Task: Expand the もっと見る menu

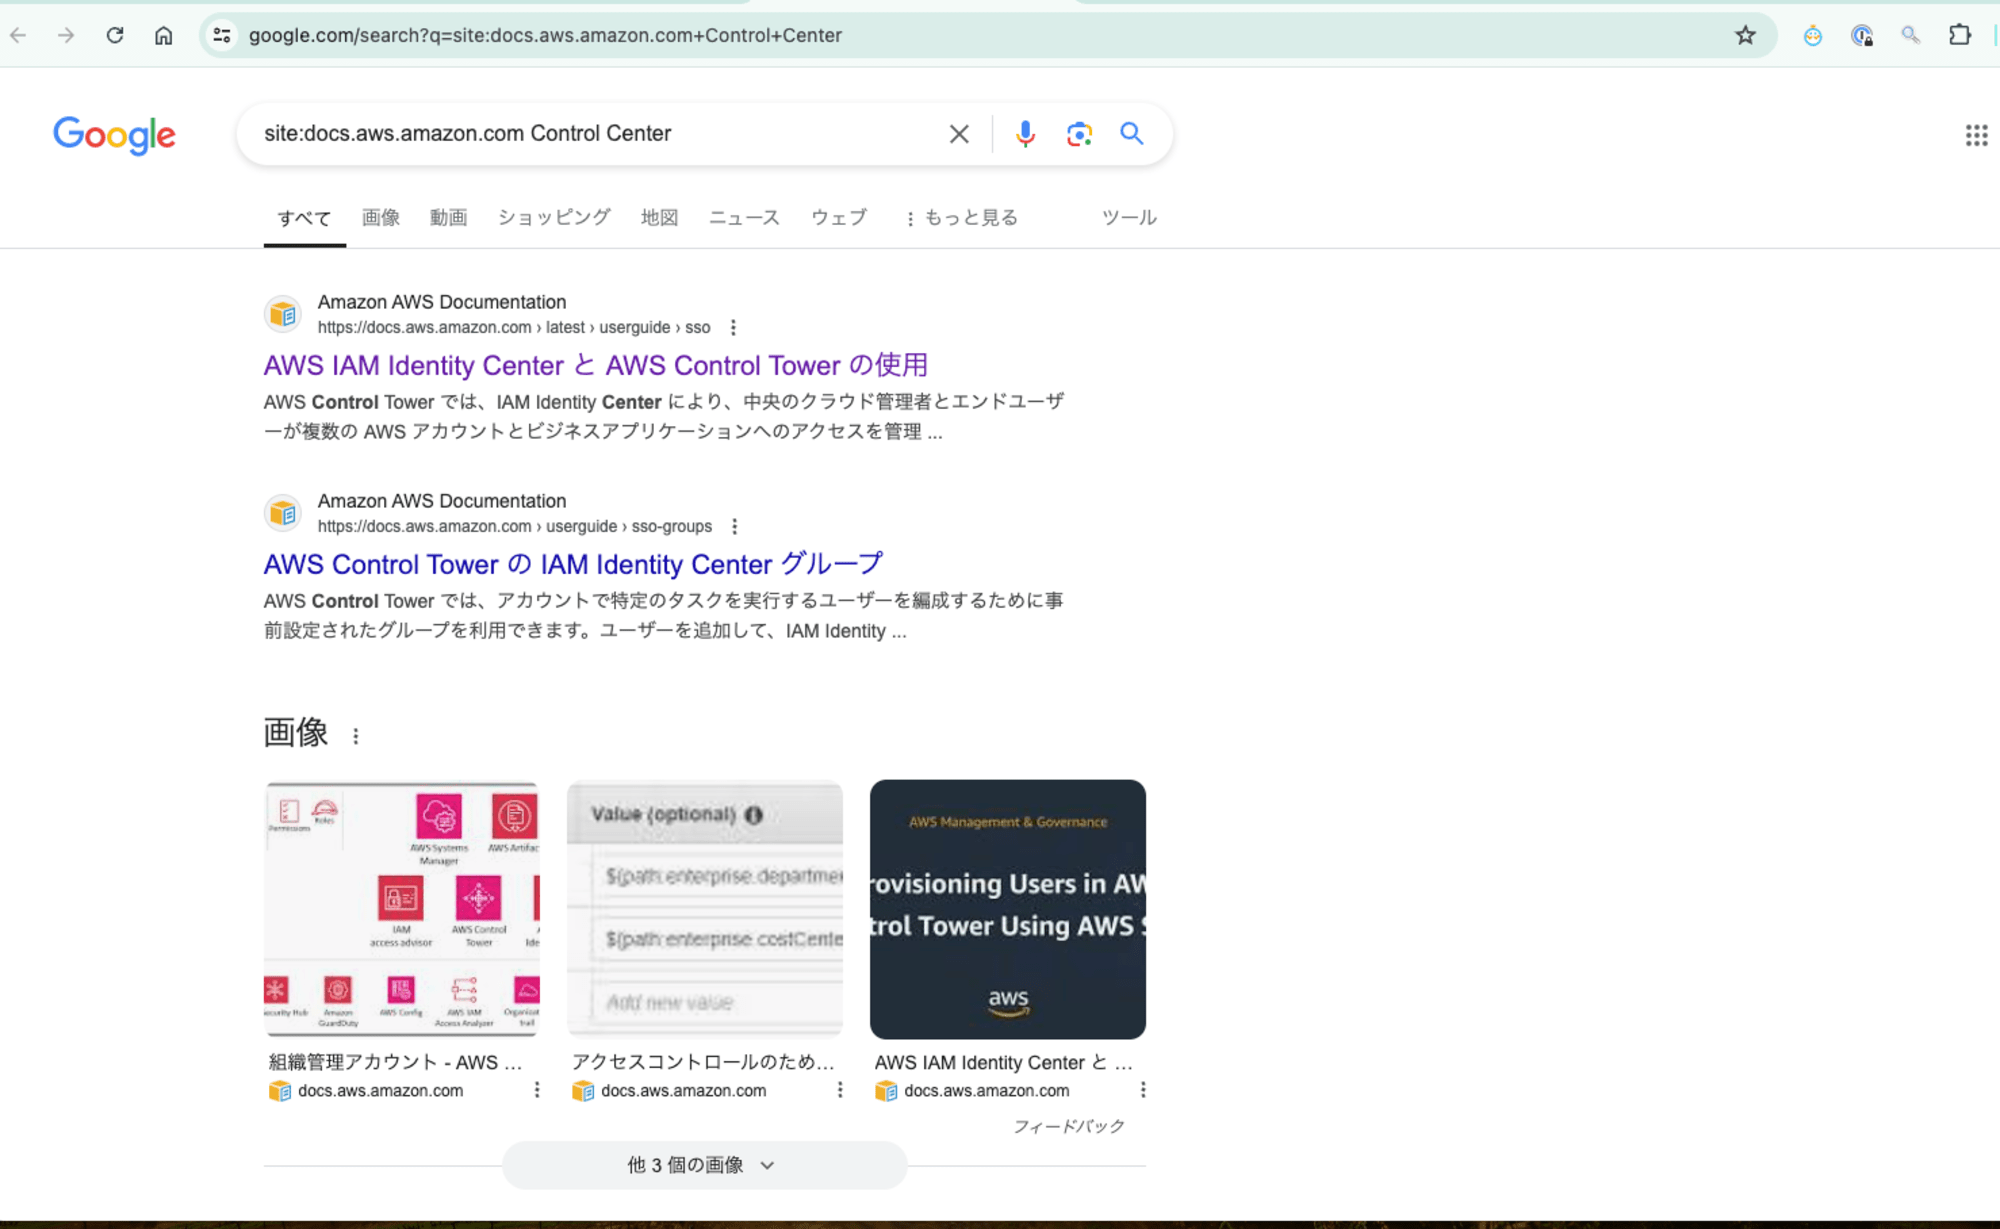Action: [961, 218]
